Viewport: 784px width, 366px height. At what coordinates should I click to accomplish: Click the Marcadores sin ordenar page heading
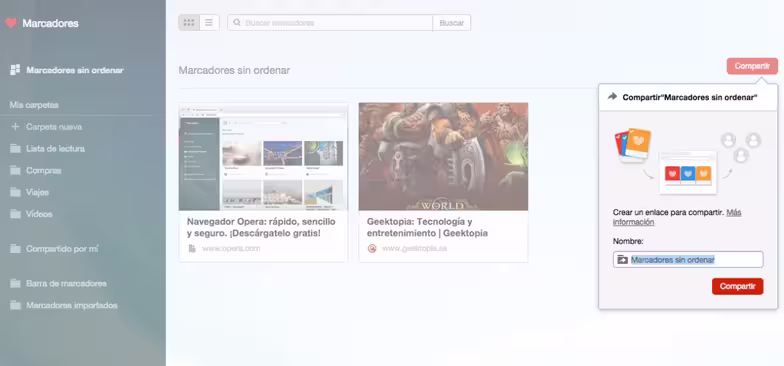pyautogui.click(x=234, y=70)
